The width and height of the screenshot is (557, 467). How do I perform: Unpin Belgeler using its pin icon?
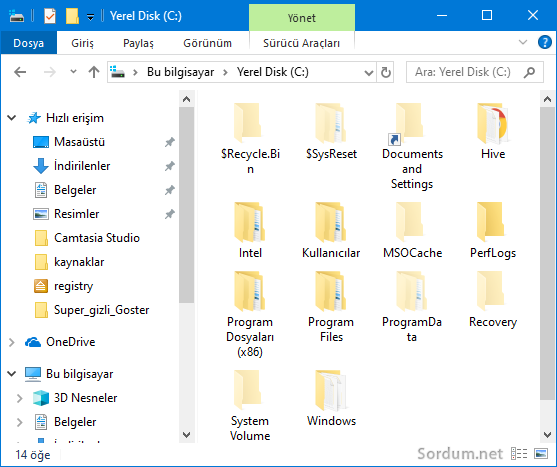pyautogui.click(x=170, y=190)
